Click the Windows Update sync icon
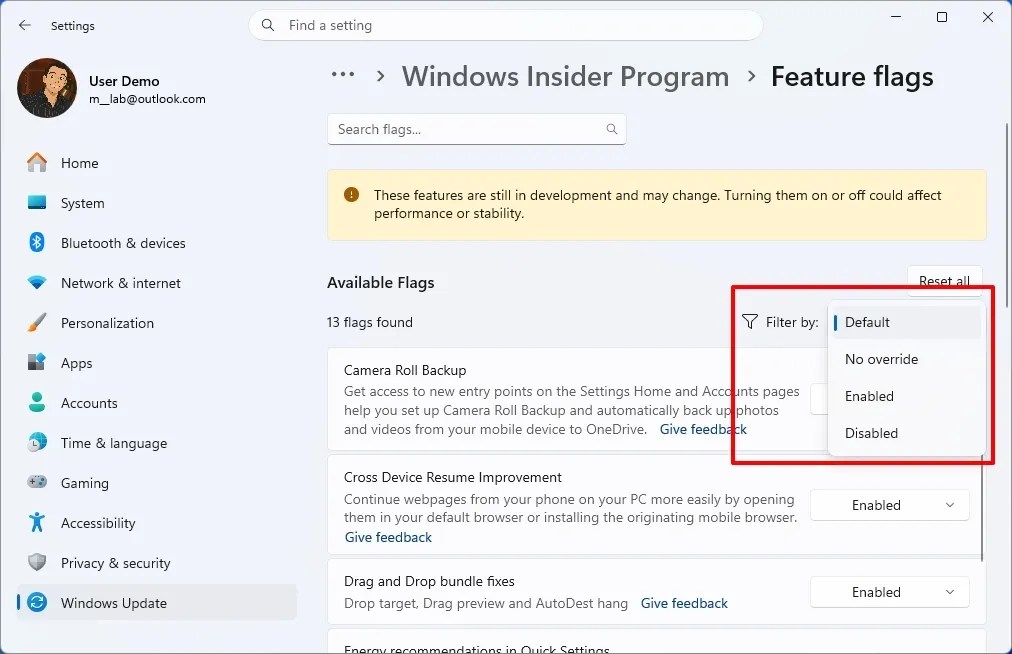1012x654 pixels. pyautogui.click(x=37, y=602)
